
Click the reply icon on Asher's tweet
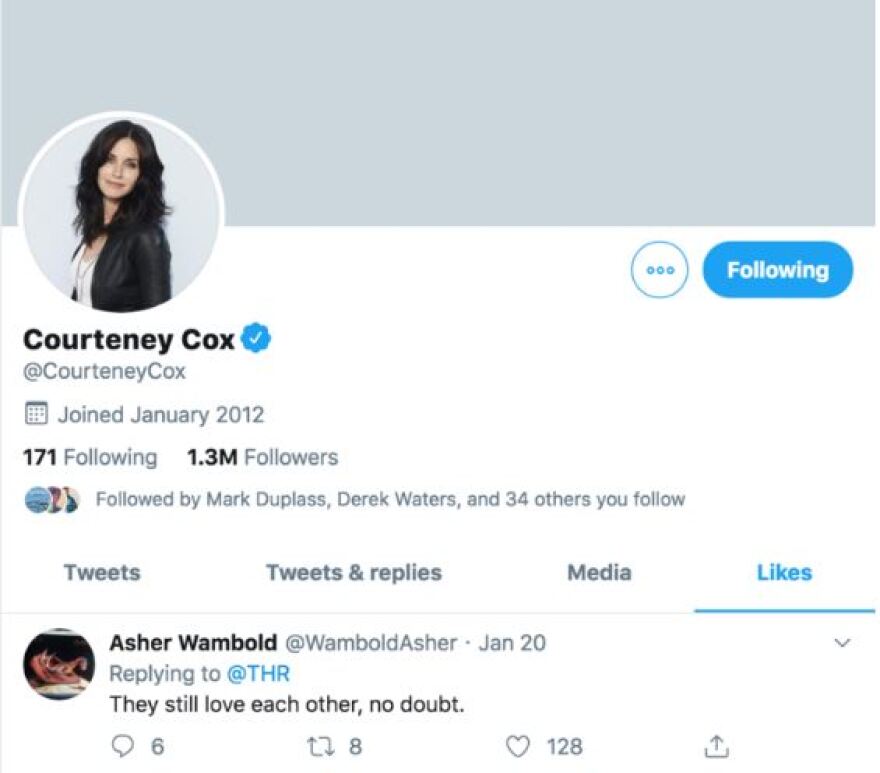pos(121,746)
